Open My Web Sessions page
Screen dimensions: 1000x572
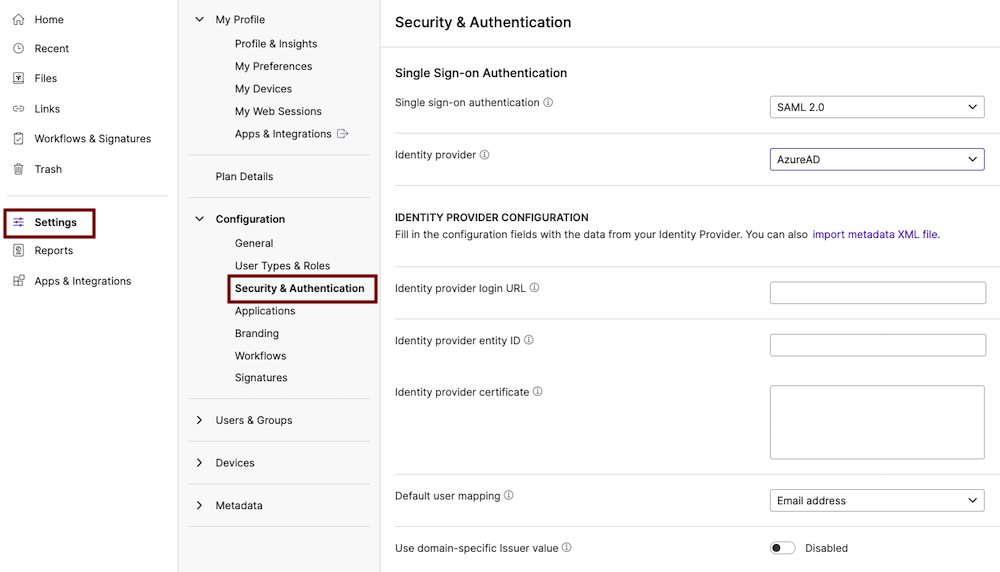(x=278, y=111)
